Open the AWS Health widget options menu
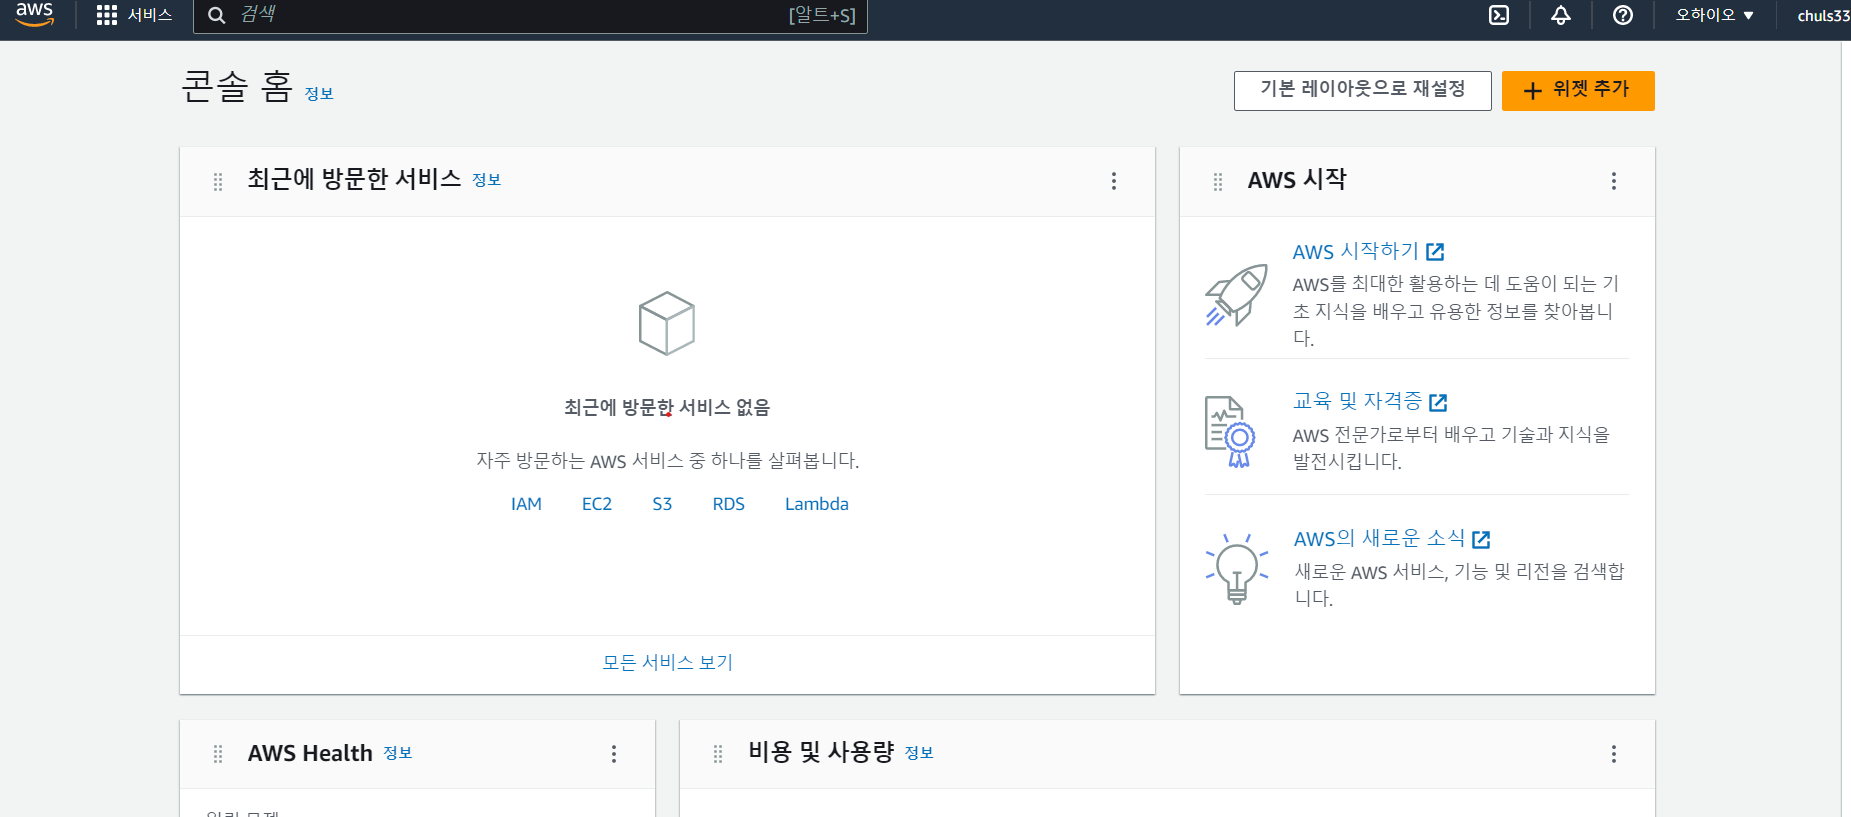This screenshot has width=1851, height=817. [614, 754]
